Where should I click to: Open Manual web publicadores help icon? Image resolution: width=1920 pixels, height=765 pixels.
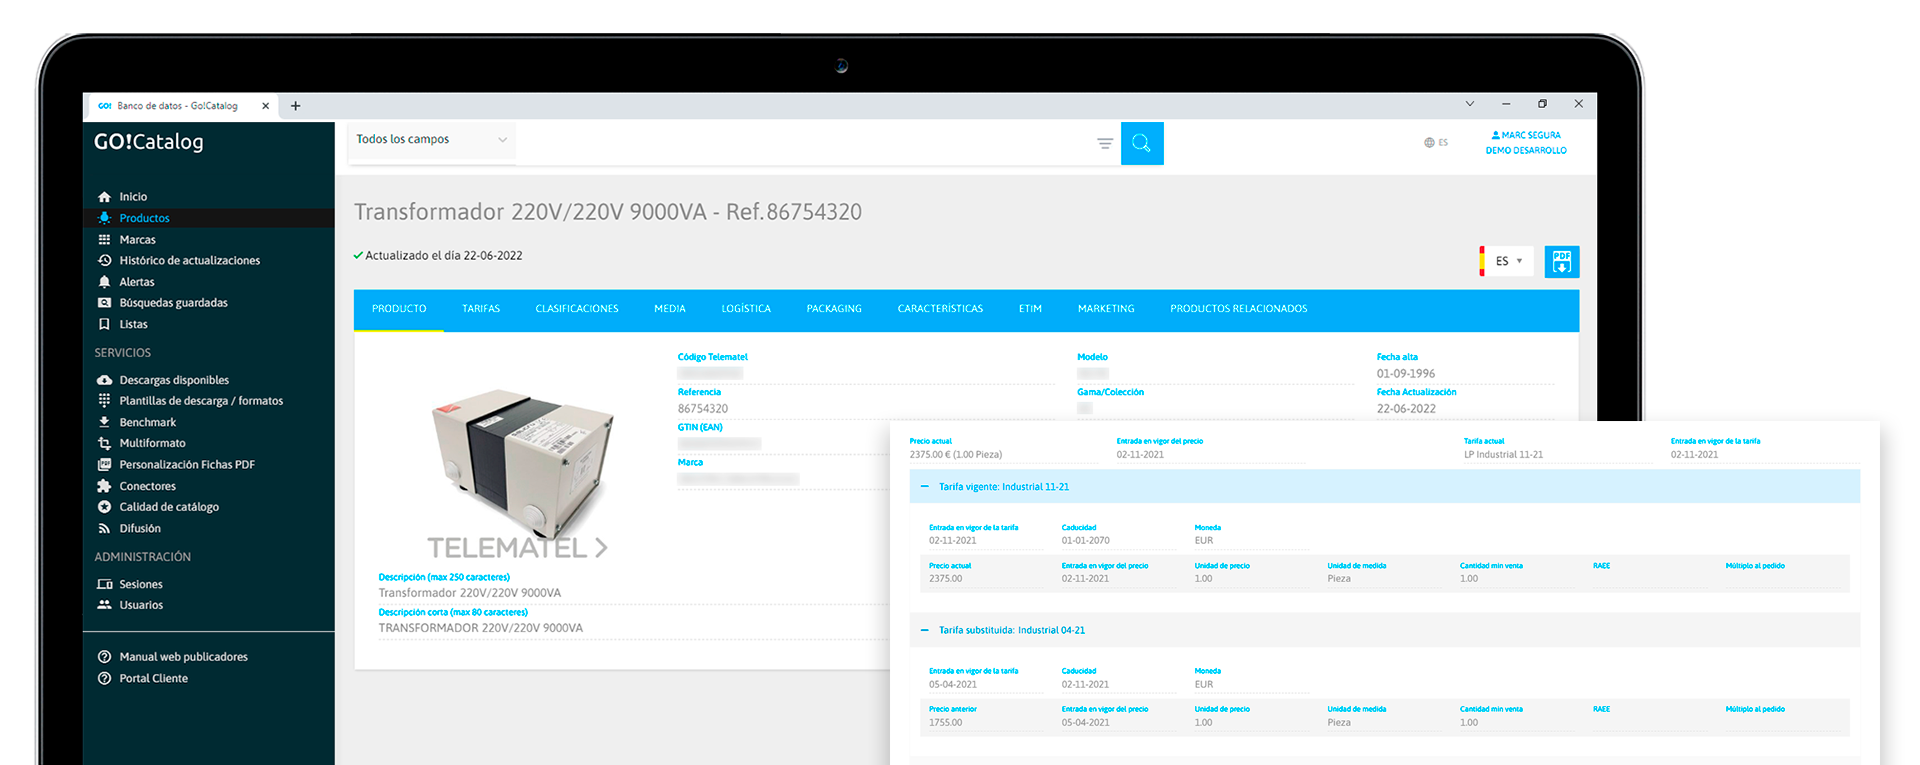pos(104,657)
